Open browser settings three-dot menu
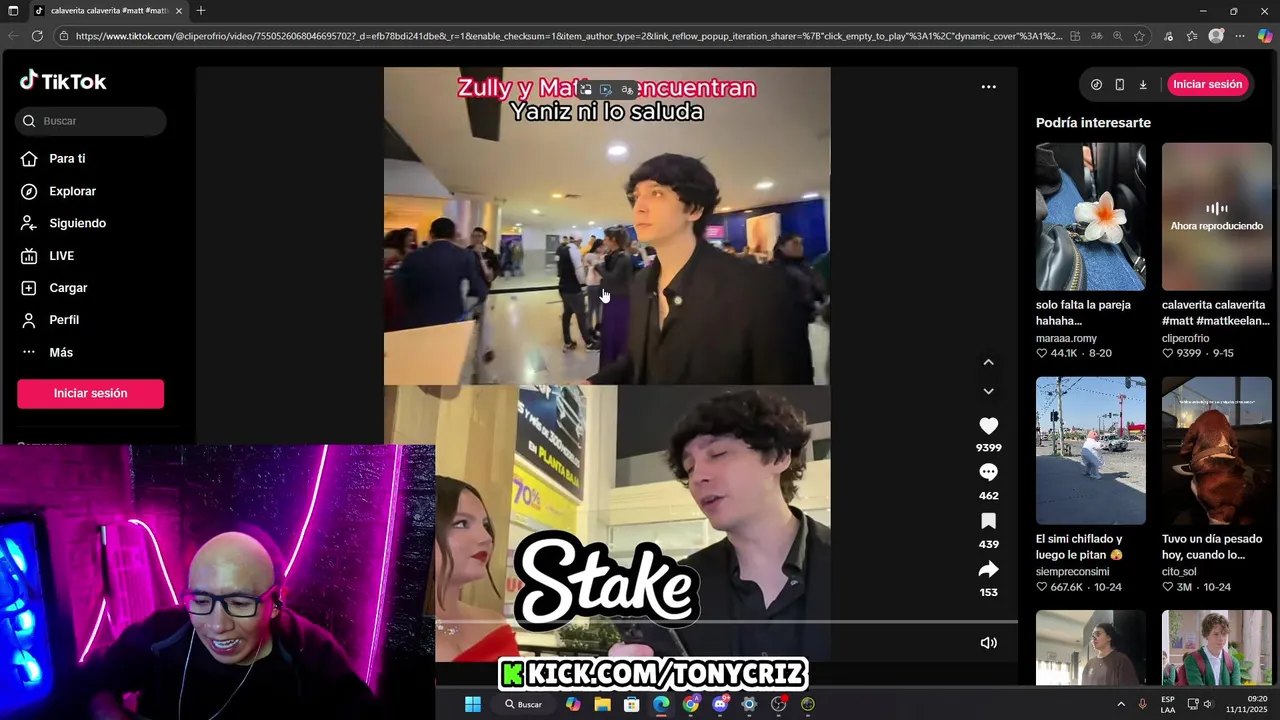The height and width of the screenshot is (720, 1280). point(1240,36)
